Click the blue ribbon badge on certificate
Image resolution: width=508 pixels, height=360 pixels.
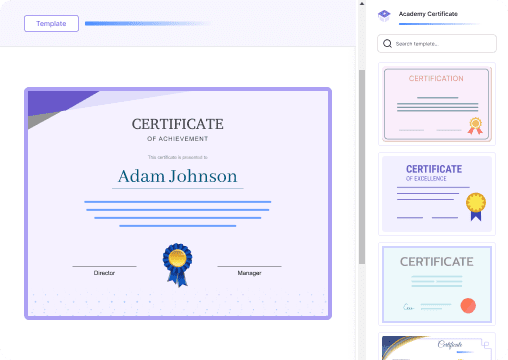[177, 265]
